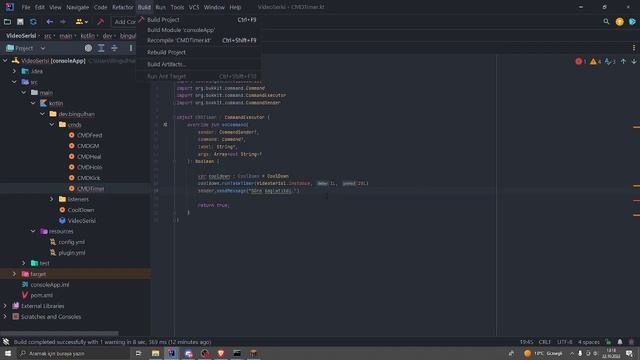Choose Build Module 'consoleApp' entry
Image resolution: width=640 pixels, height=360 pixels.
click(x=199, y=30)
